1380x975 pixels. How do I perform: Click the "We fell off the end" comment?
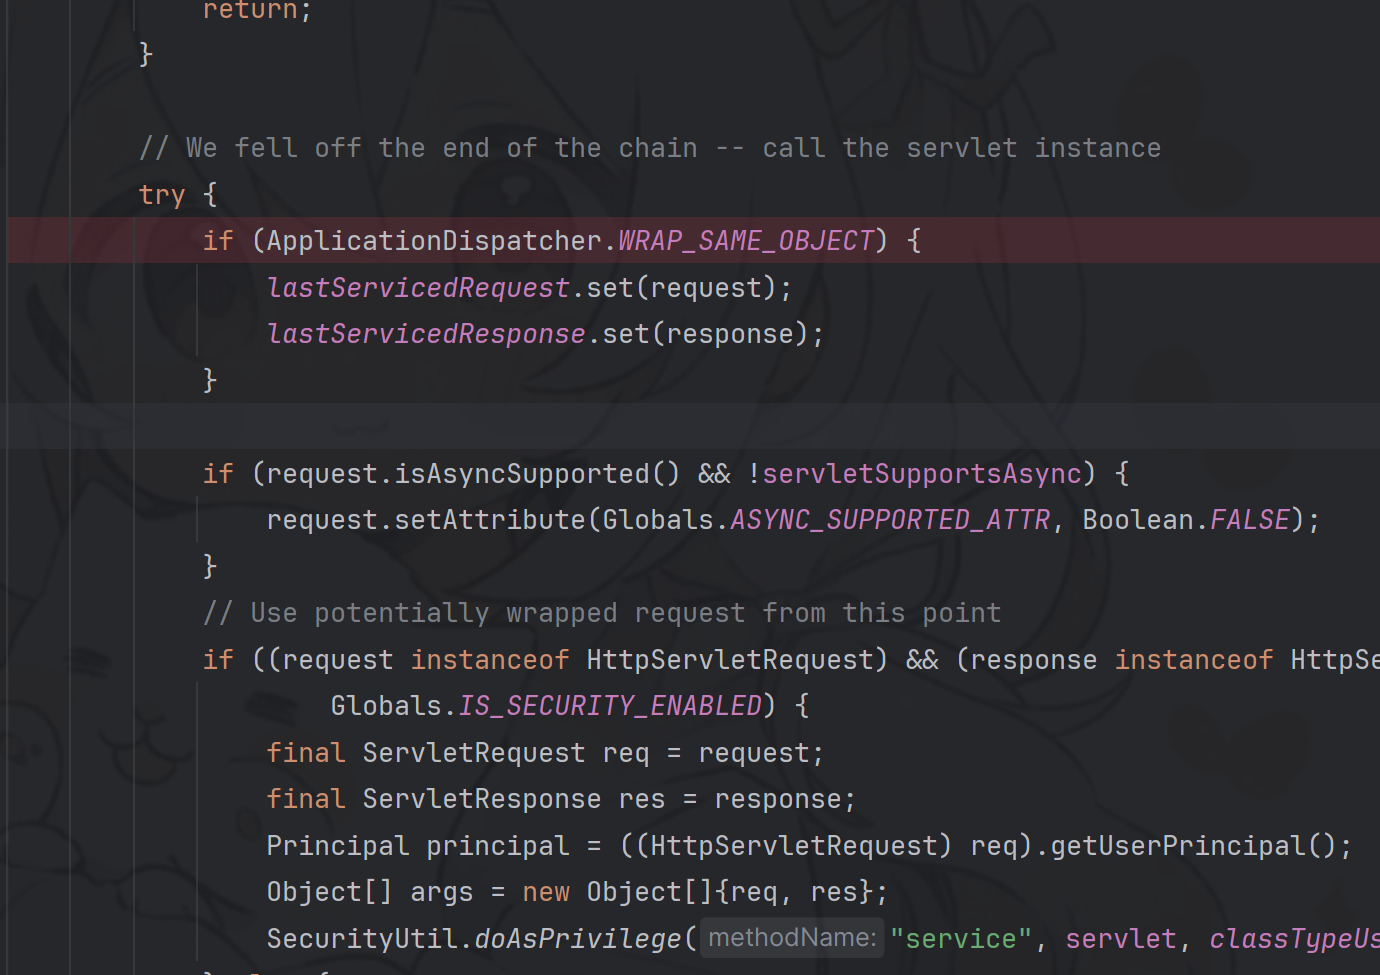tap(650, 148)
